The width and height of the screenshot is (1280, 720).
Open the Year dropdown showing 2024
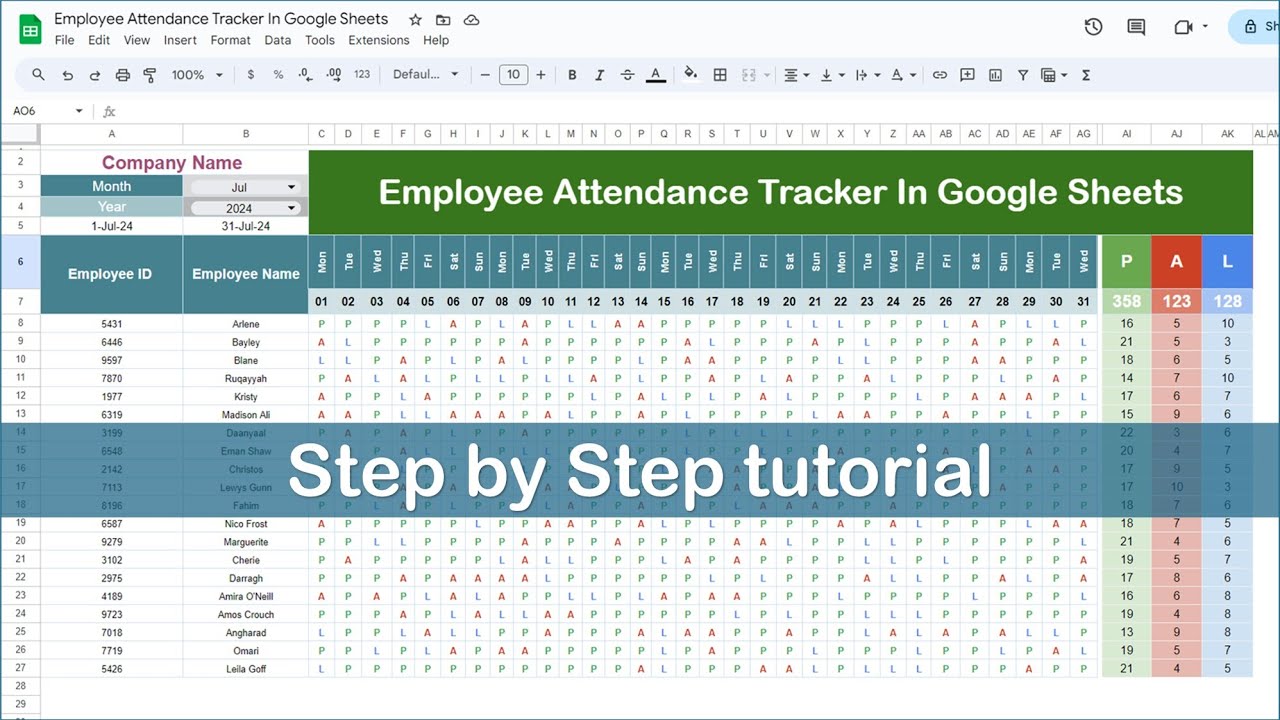246,208
